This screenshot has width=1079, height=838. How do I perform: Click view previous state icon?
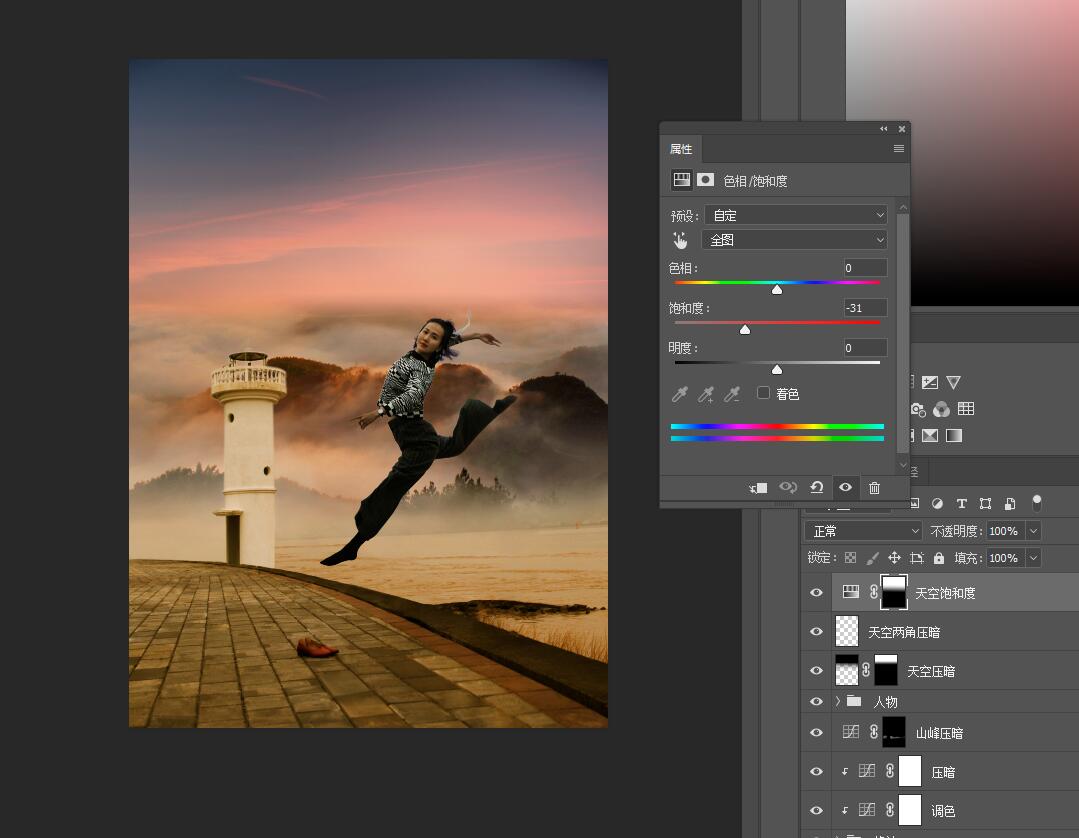tap(788, 488)
